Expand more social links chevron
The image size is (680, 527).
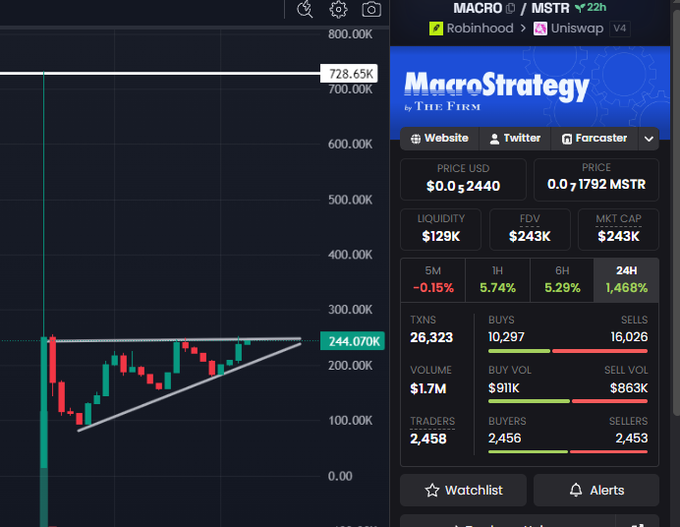tap(649, 139)
